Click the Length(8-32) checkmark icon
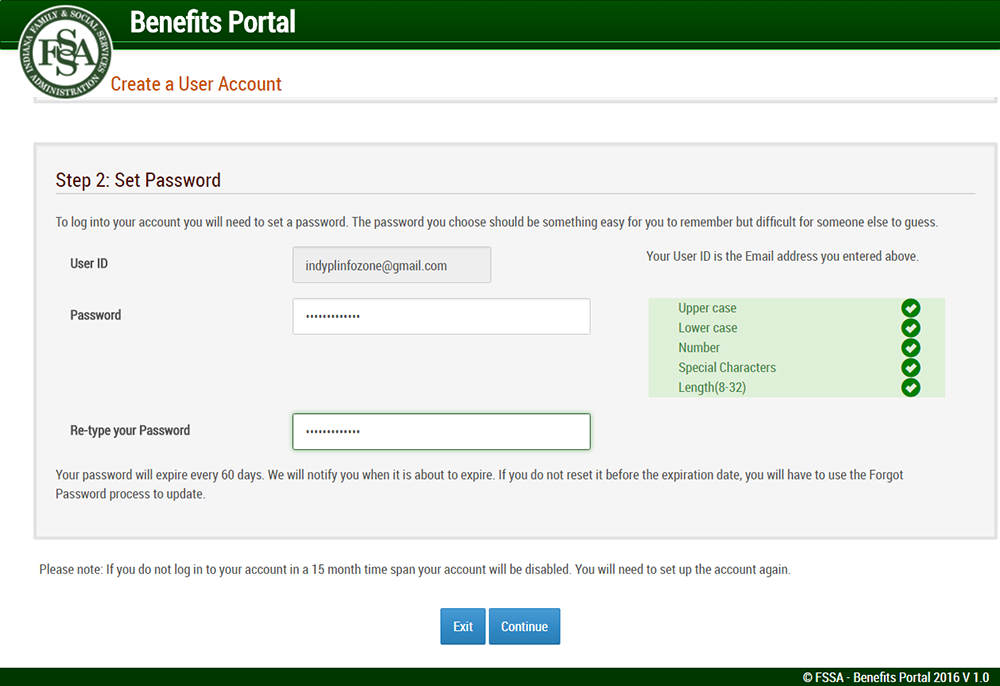The image size is (1000, 686). pos(911,387)
